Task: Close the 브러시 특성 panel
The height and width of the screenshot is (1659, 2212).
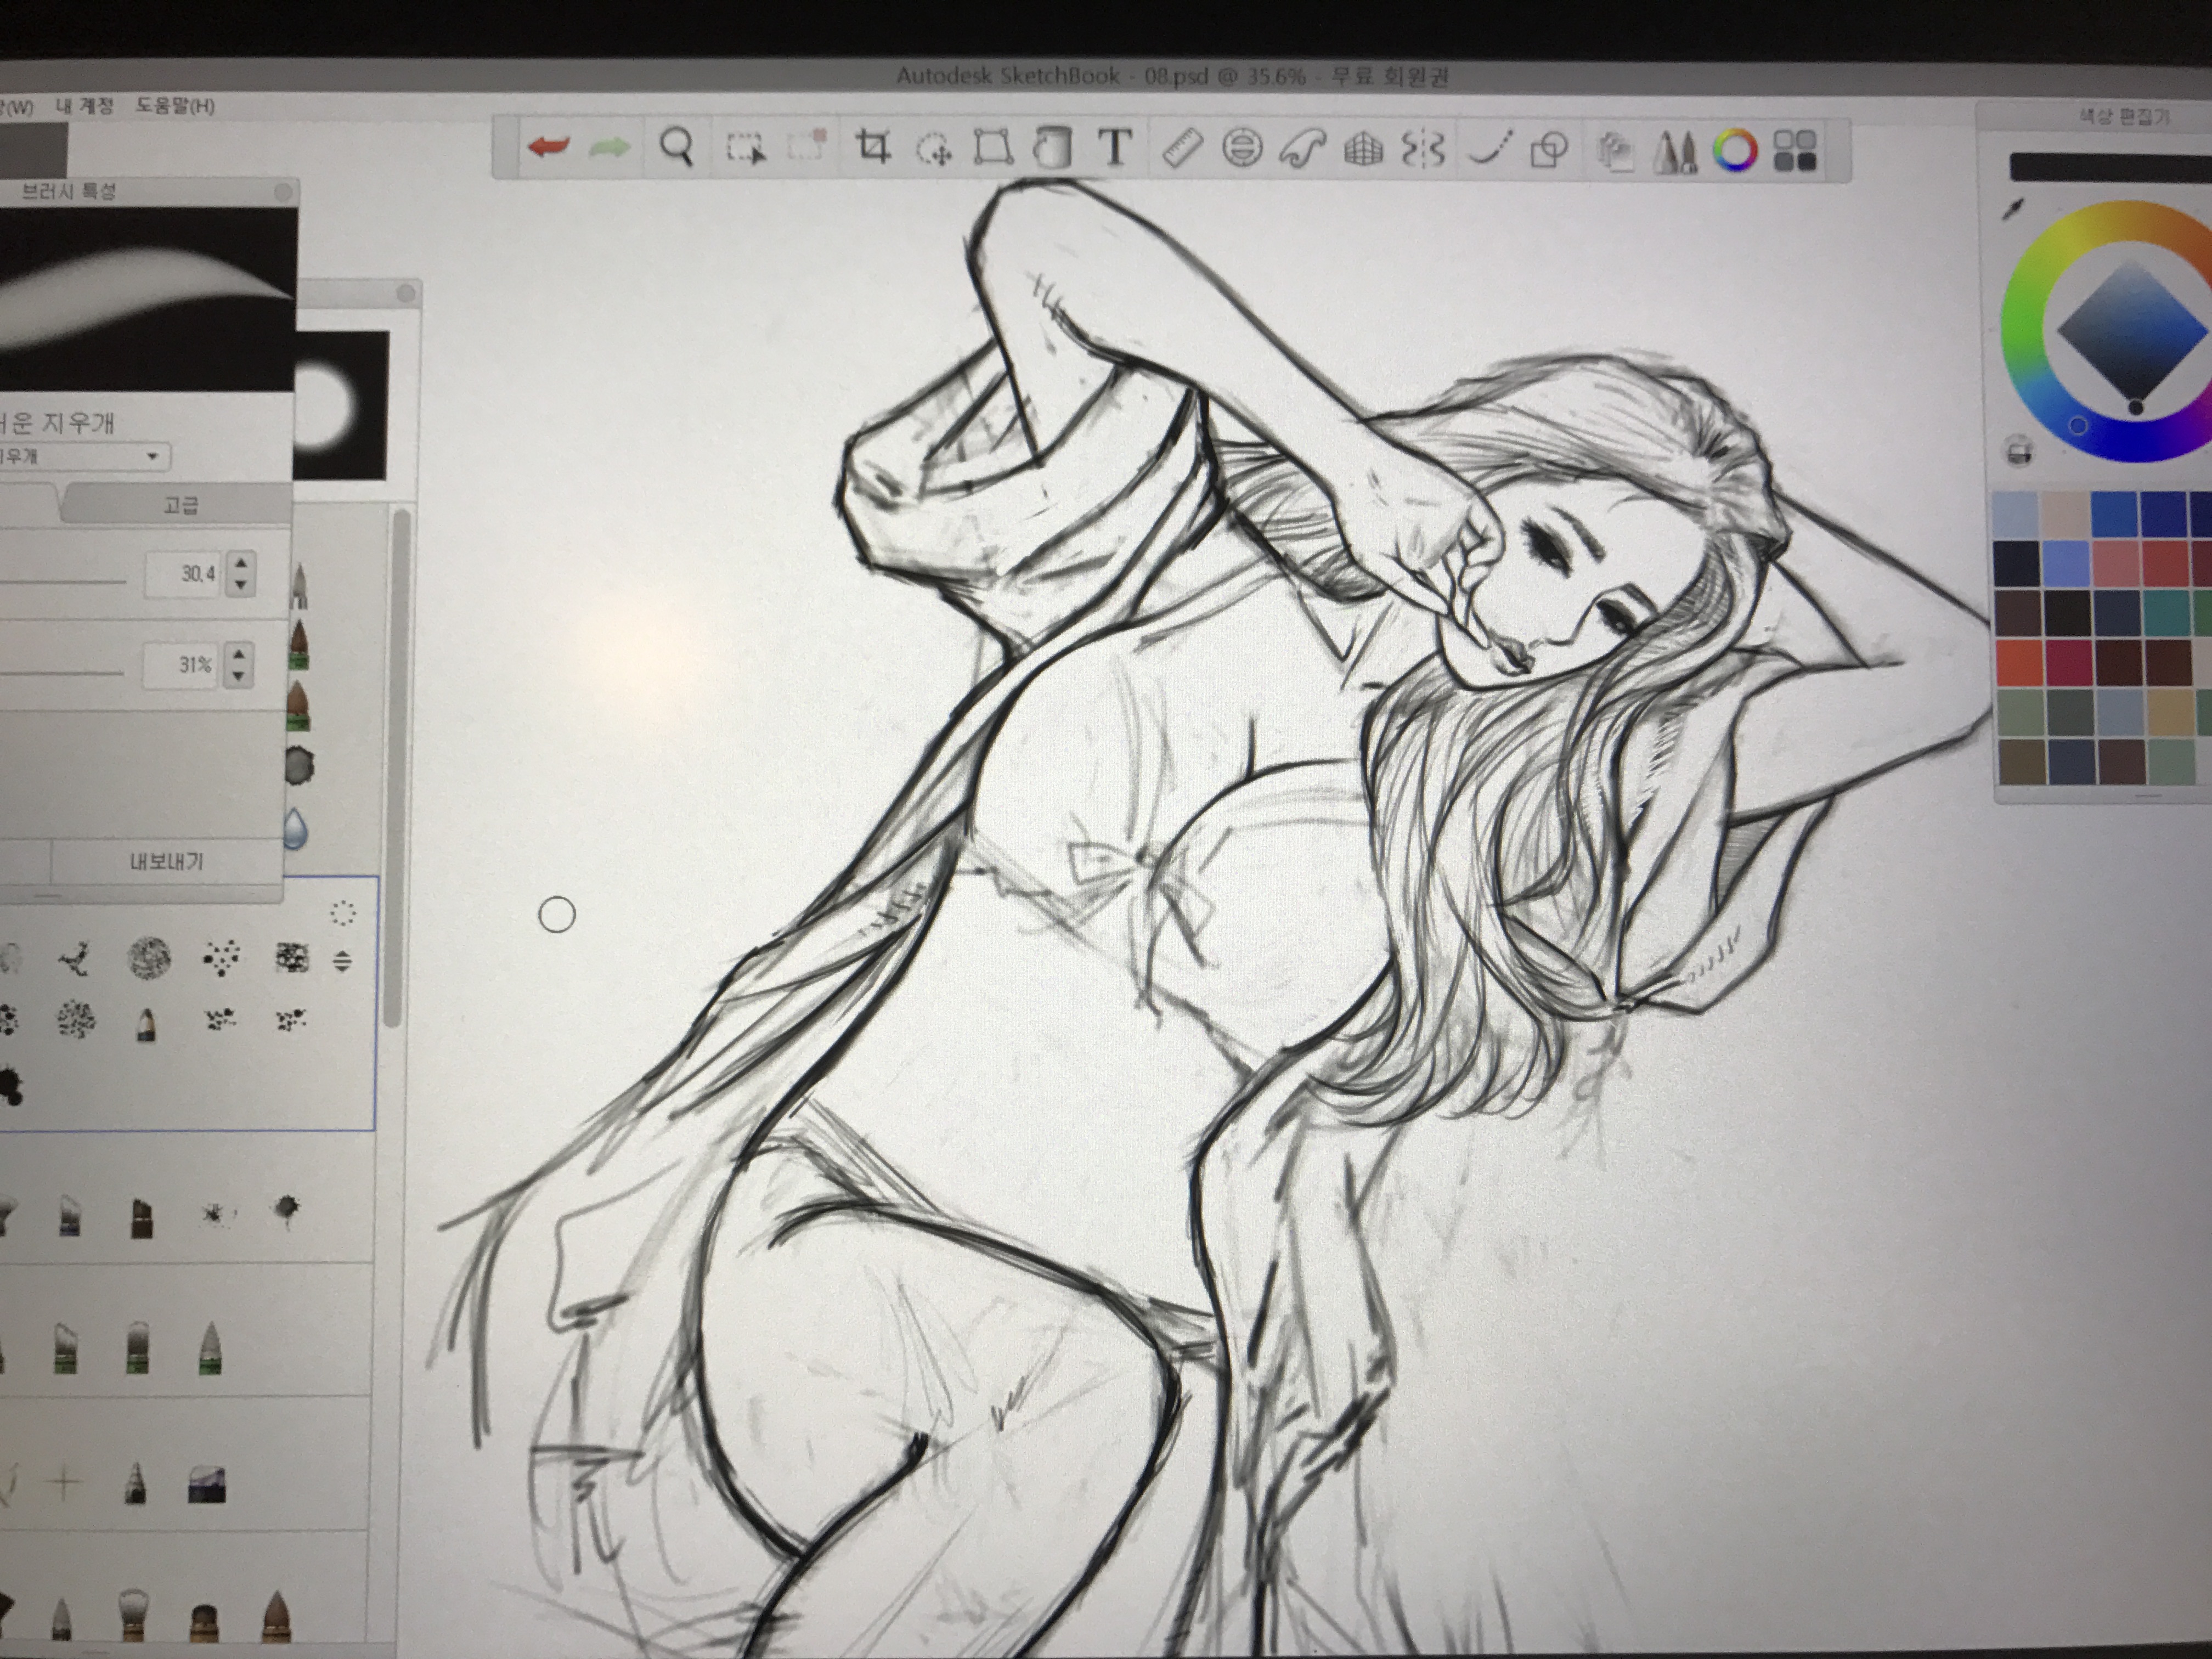Action: coord(284,191)
